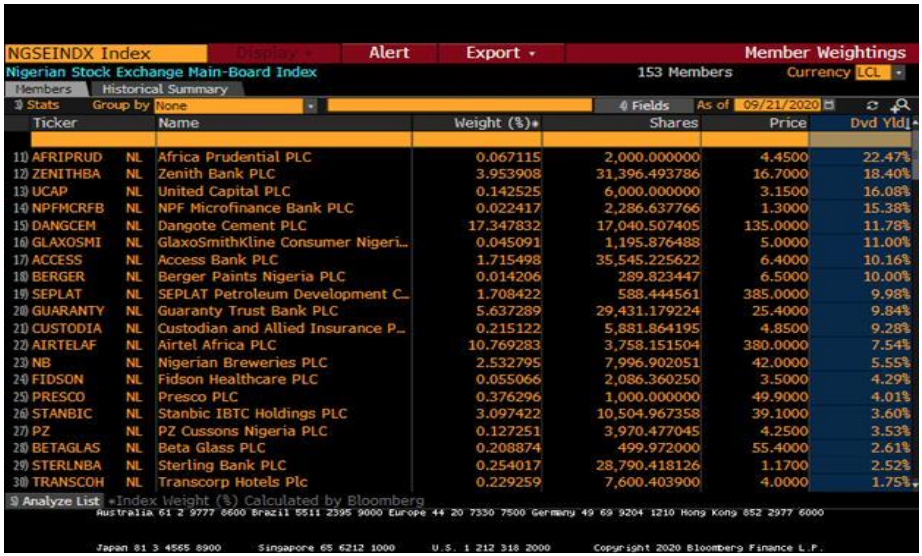922x556 pixels.
Task: Click the NGSEINDX Index security field
Action: [80, 53]
